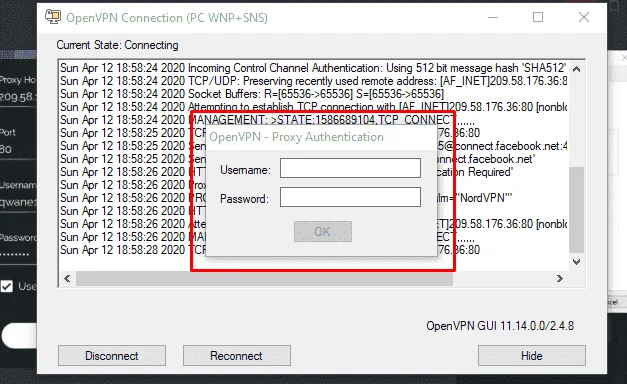Screen dimensions: 627x384
Task: Click the 'OpenVPN GUI 11.14.0.0/2.4.8' version text
Action: [500, 326]
